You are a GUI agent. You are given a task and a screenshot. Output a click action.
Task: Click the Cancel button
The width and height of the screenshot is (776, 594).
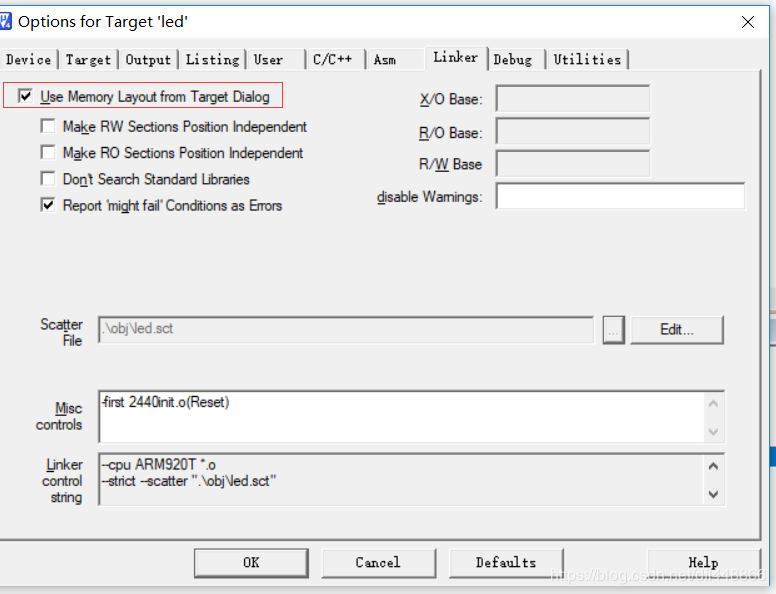[x=379, y=563]
